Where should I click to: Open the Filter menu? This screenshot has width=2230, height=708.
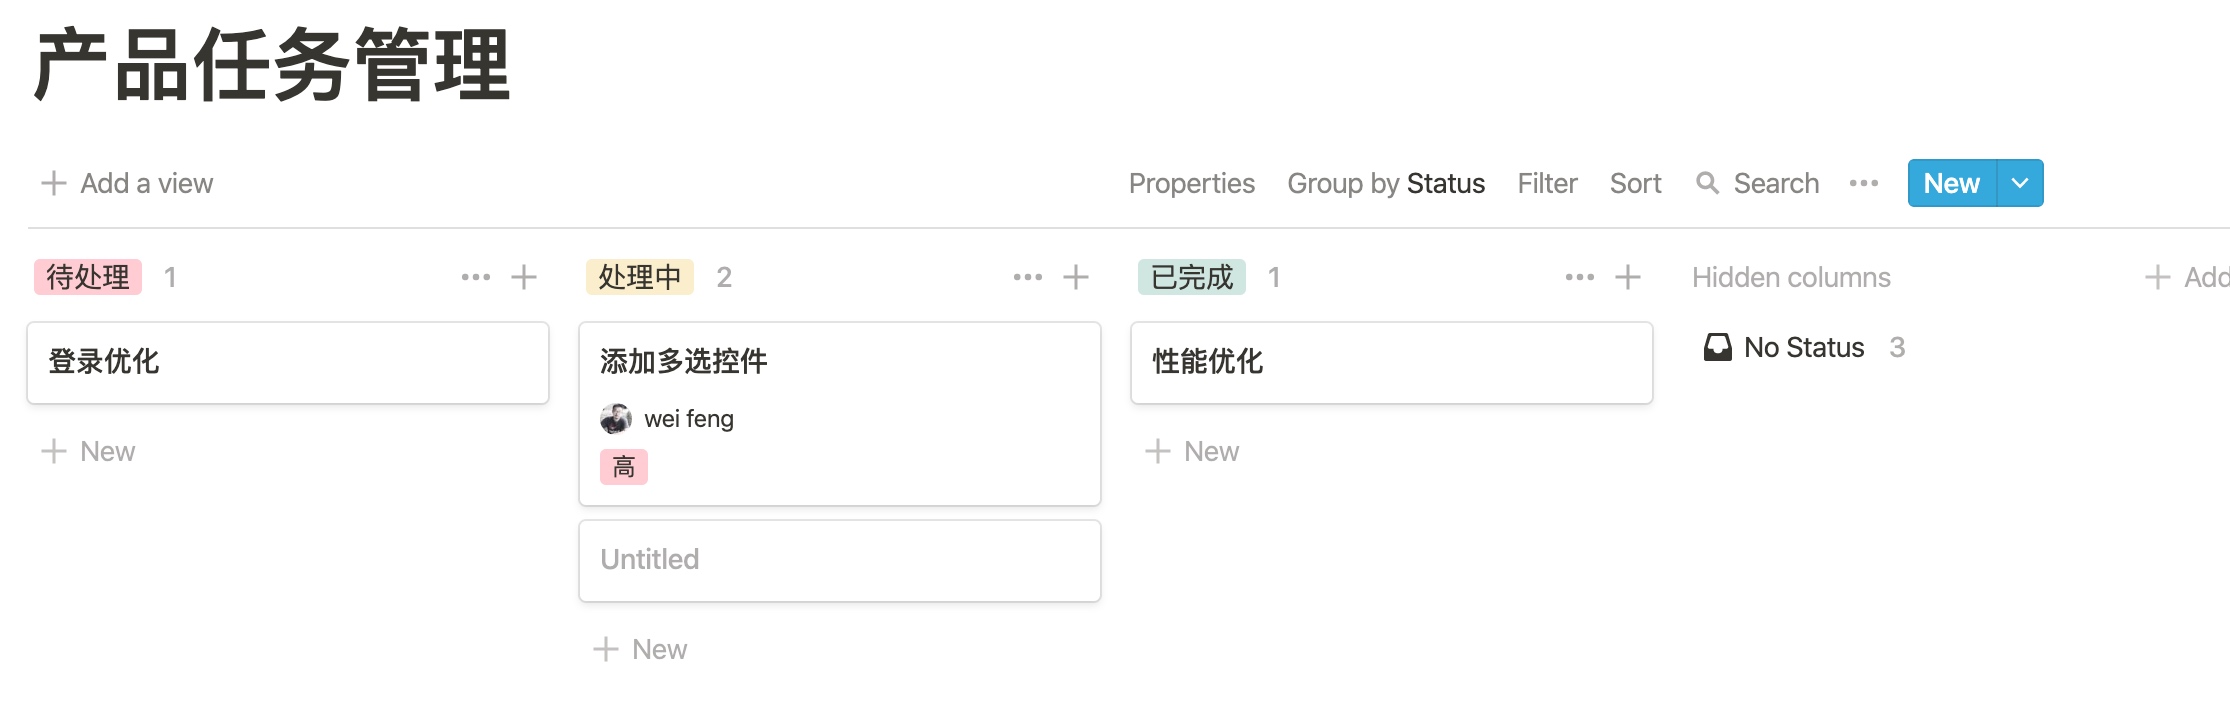point(1547,183)
